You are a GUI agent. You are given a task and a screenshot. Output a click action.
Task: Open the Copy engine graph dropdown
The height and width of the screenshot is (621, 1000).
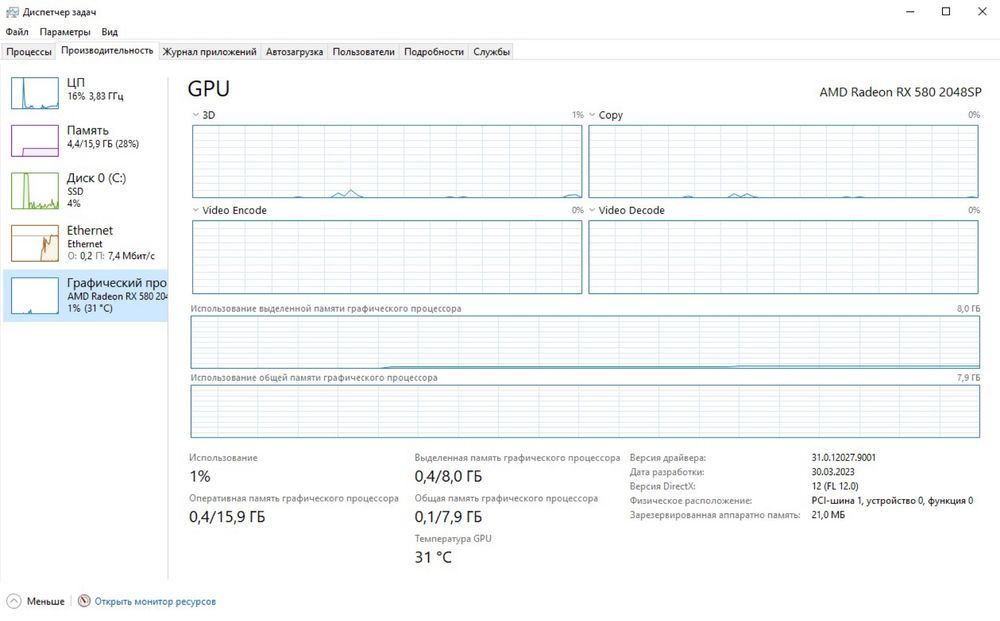pos(592,115)
